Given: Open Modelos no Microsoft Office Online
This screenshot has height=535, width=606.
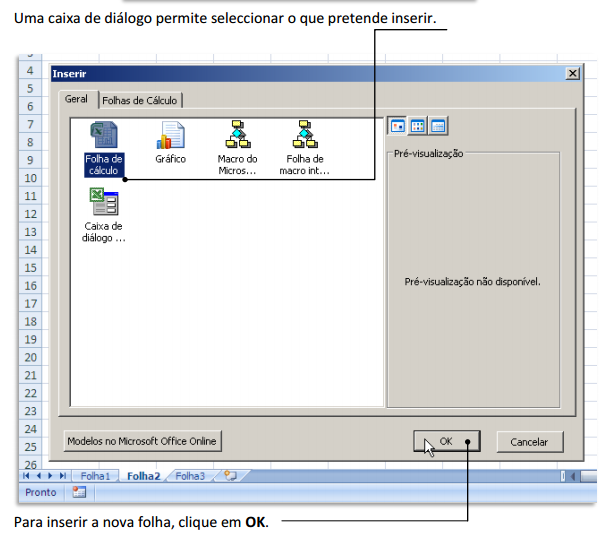Looking at the screenshot, I should [141, 441].
